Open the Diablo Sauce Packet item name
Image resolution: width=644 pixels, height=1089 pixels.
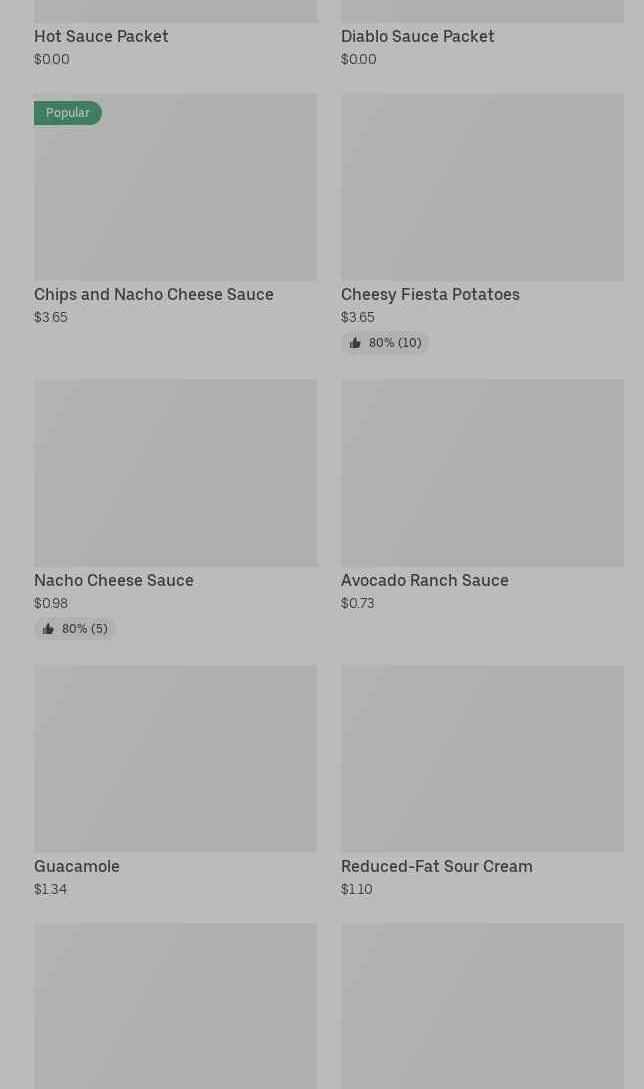coord(417,36)
